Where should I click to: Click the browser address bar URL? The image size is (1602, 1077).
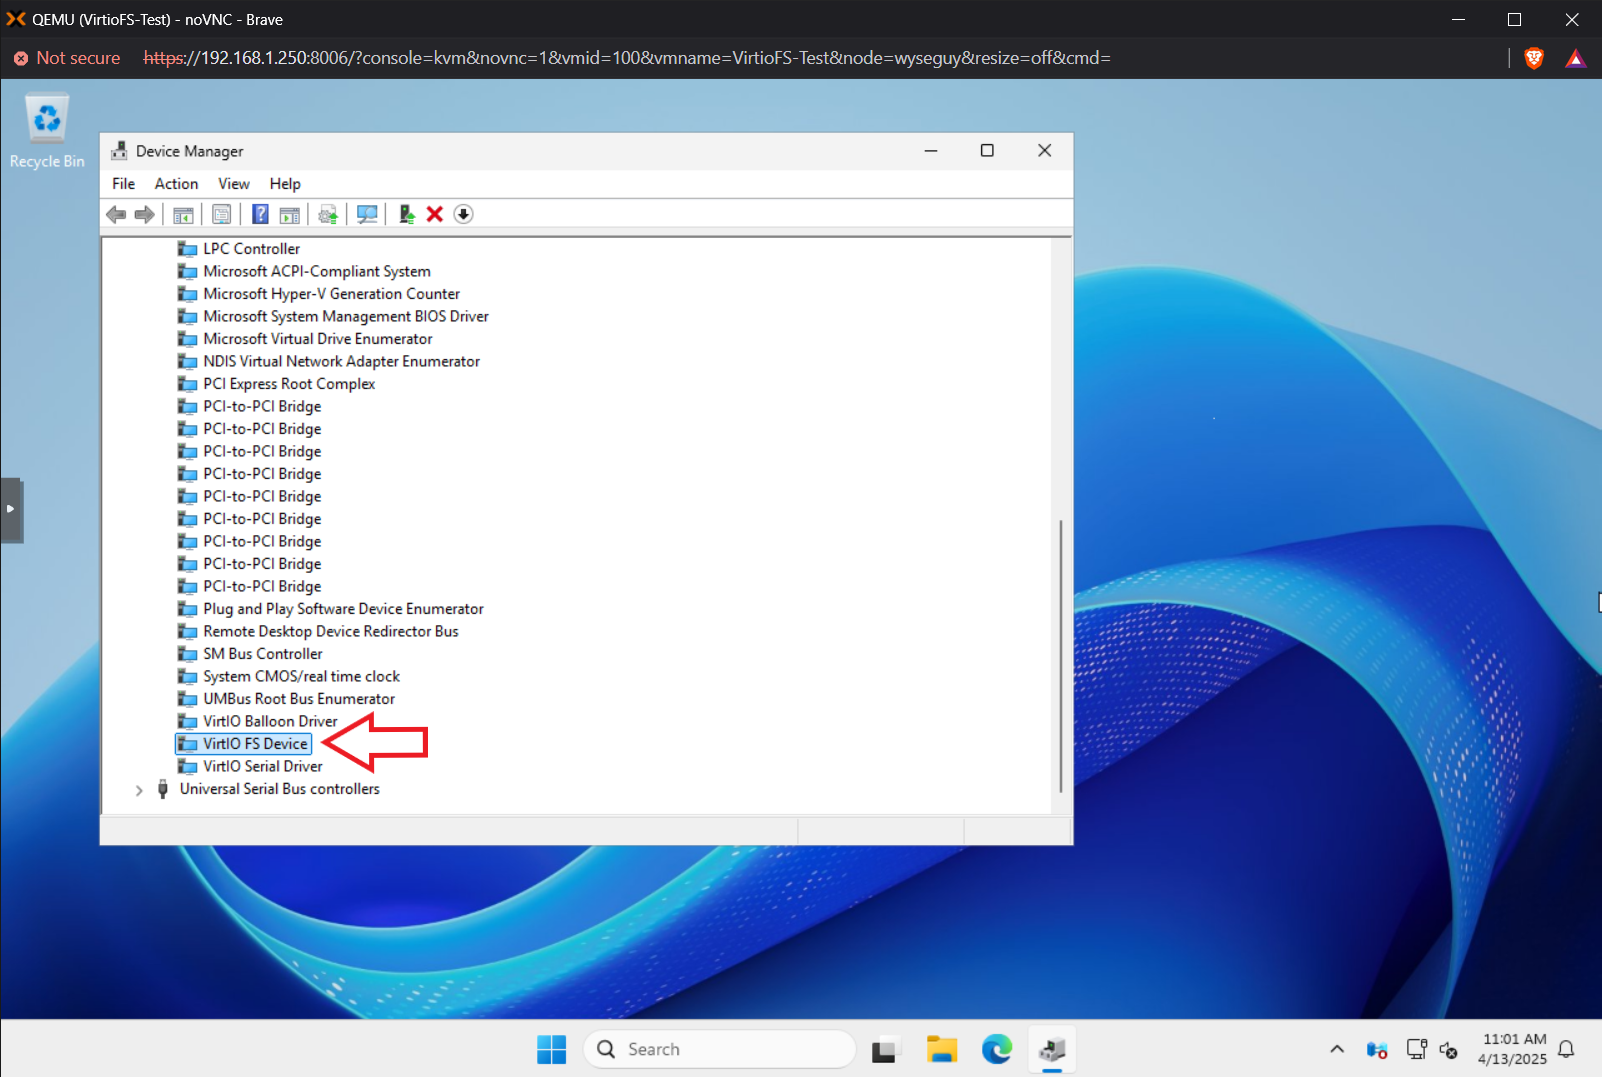point(627,58)
